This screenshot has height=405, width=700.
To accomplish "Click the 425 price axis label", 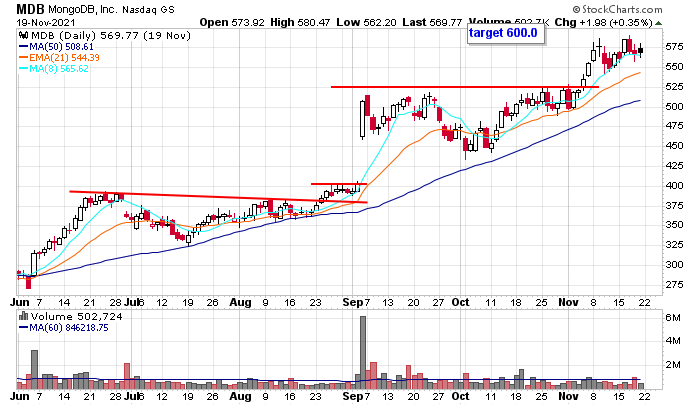I will click(674, 166).
